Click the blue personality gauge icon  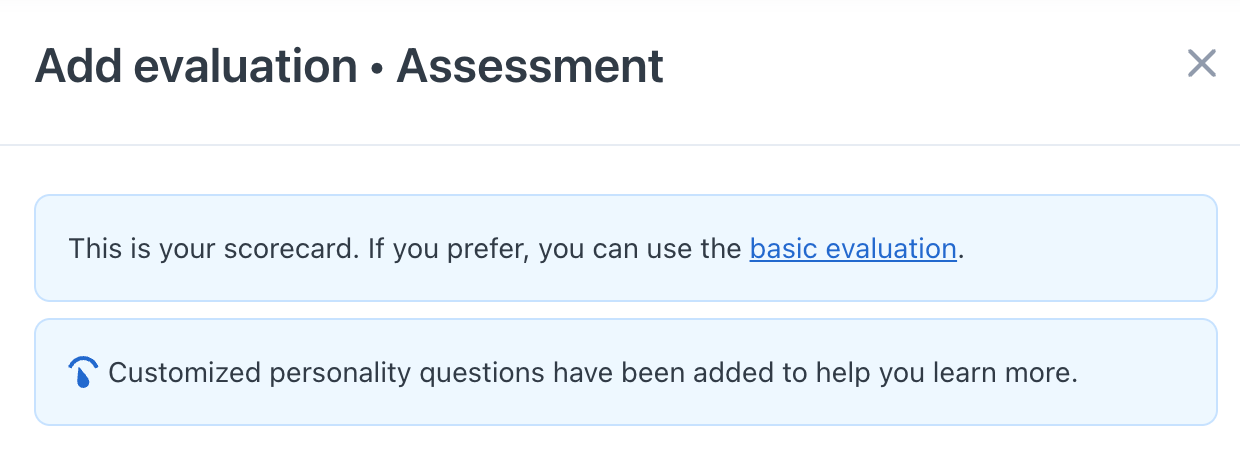point(83,373)
